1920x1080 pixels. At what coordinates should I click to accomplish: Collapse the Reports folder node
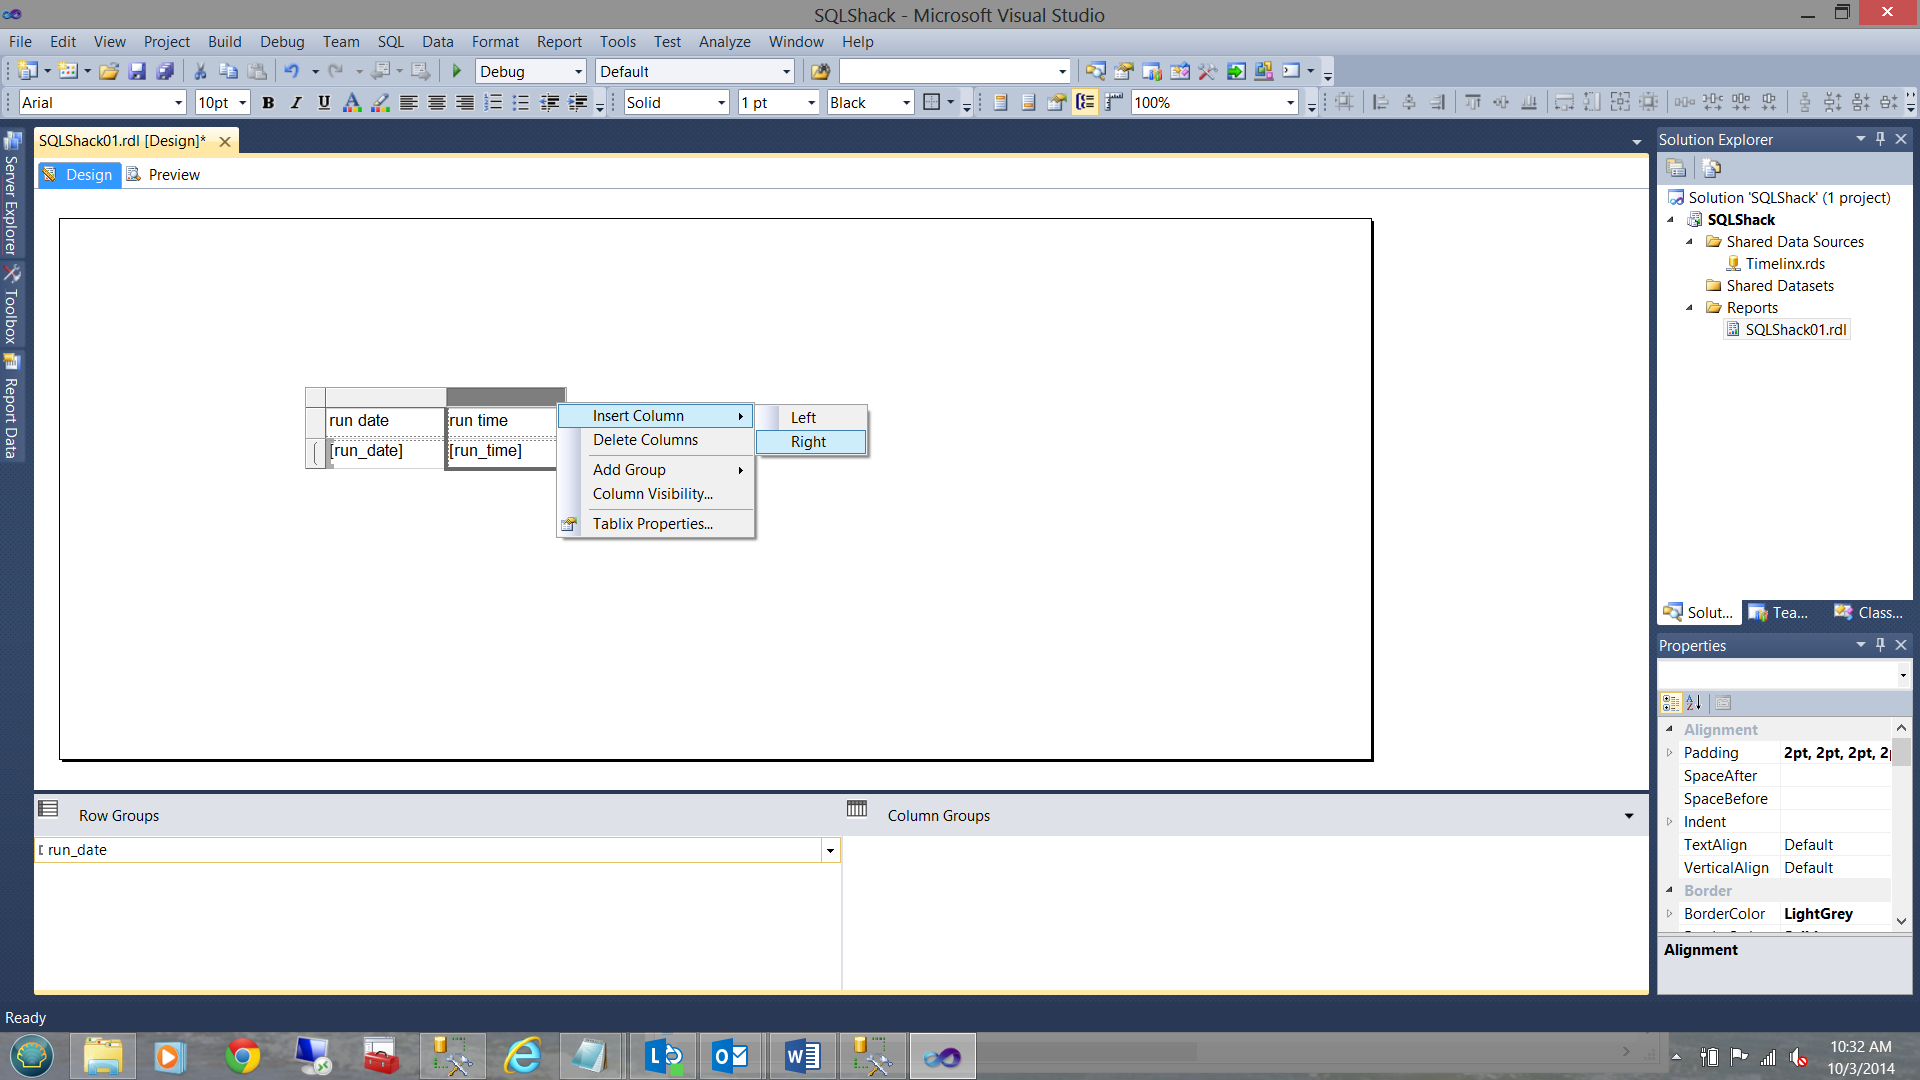coord(1690,308)
